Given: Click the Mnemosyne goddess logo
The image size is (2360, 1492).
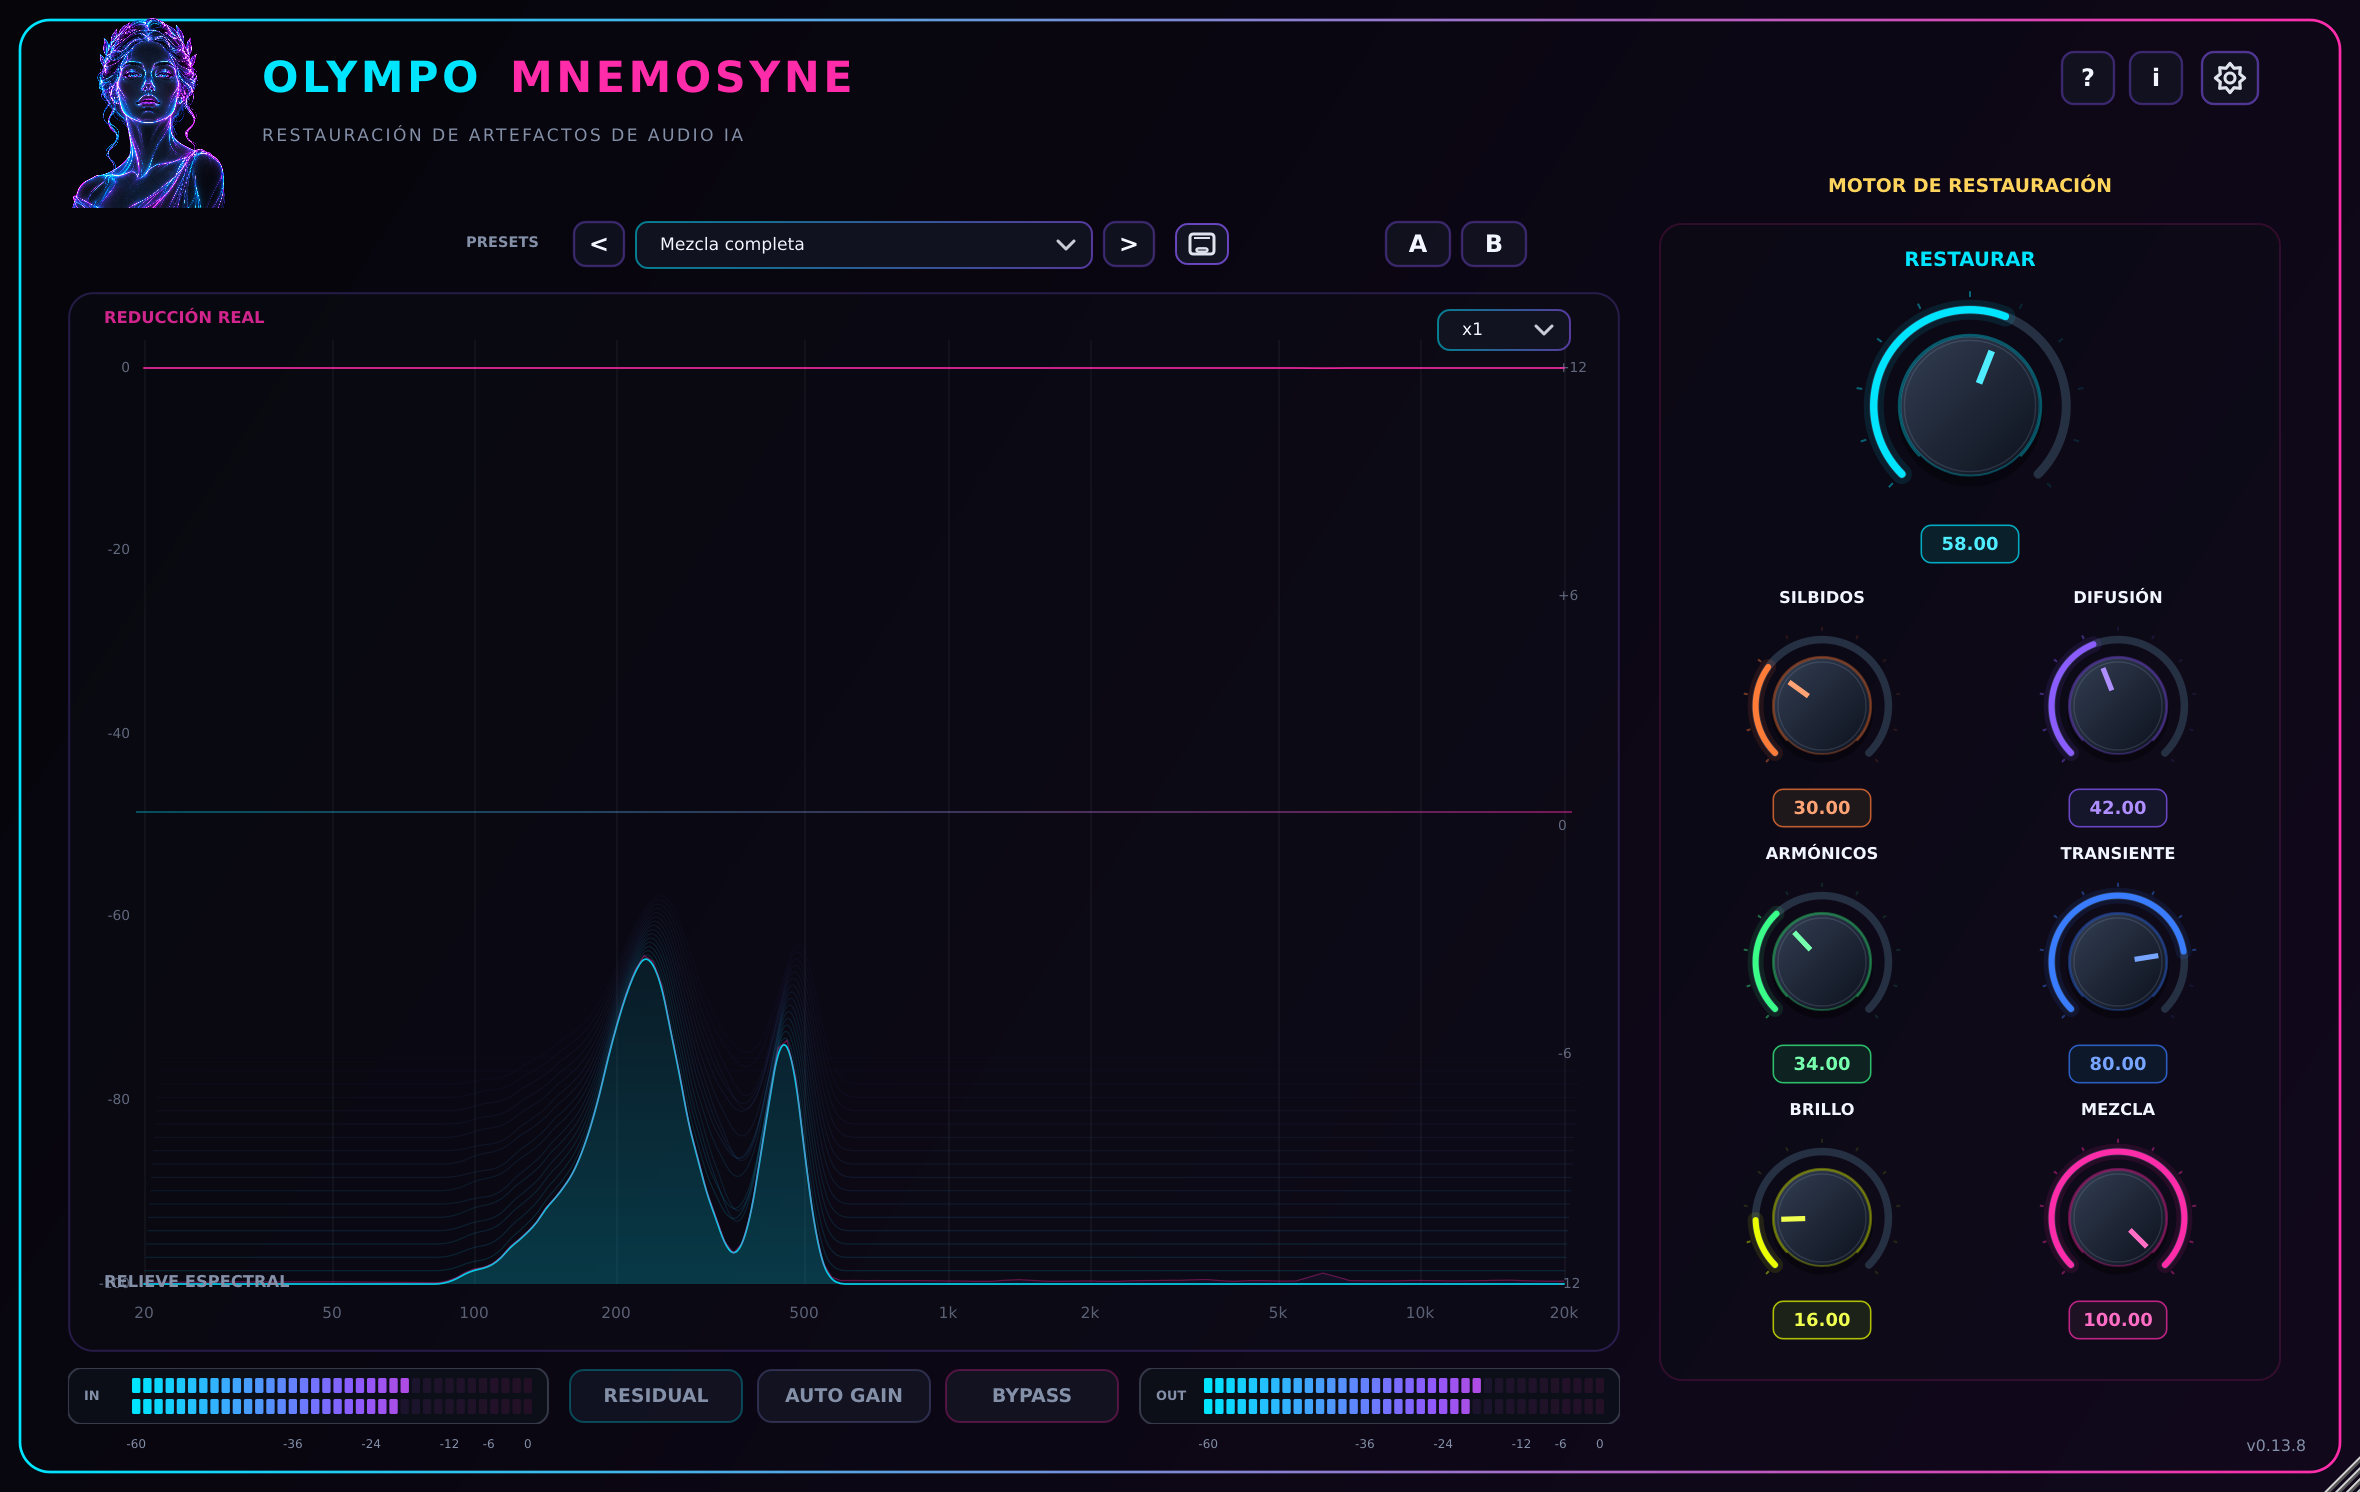Looking at the screenshot, I should point(148,113).
